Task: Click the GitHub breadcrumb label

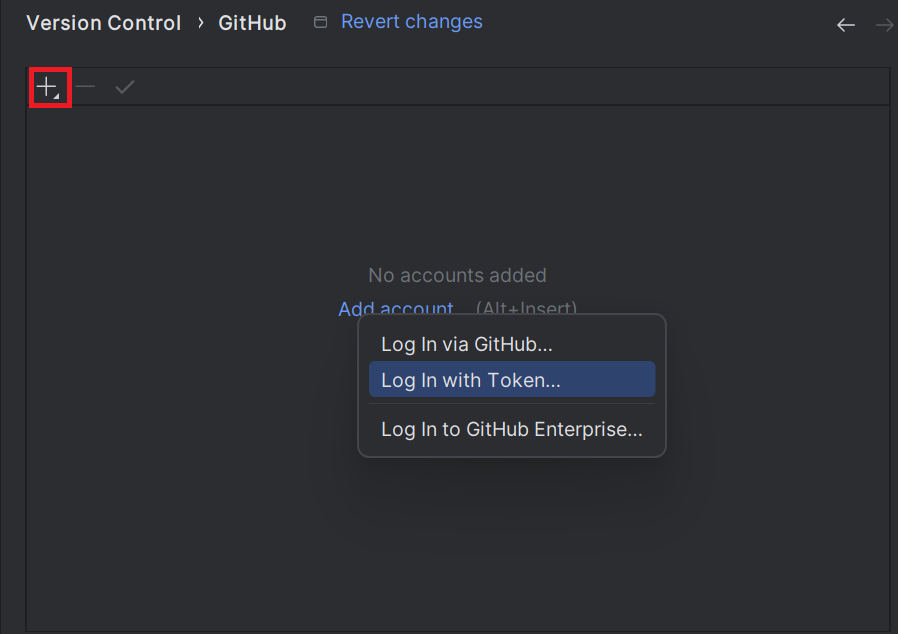Action: [252, 22]
